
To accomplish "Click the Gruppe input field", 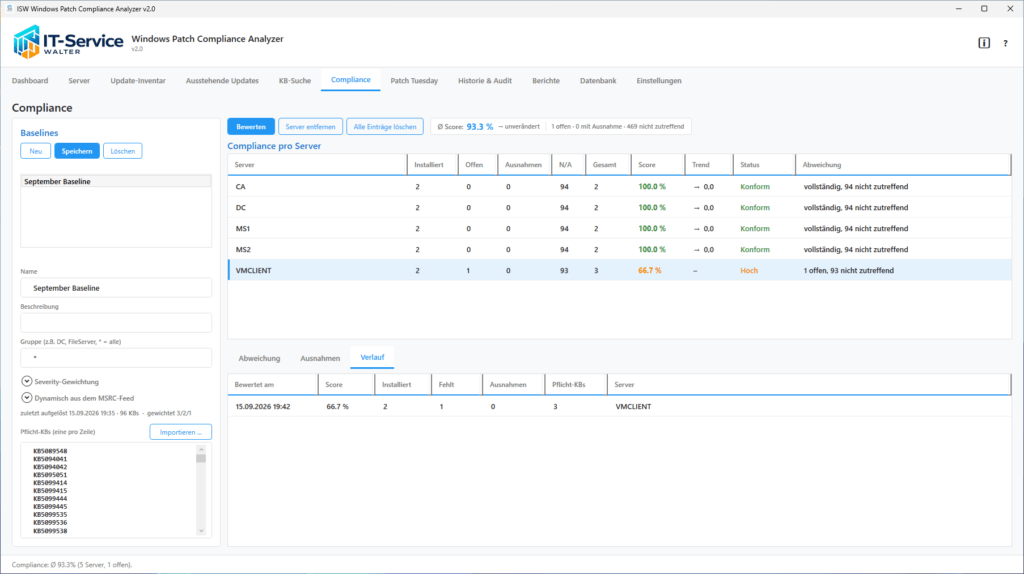I will [116, 358].
